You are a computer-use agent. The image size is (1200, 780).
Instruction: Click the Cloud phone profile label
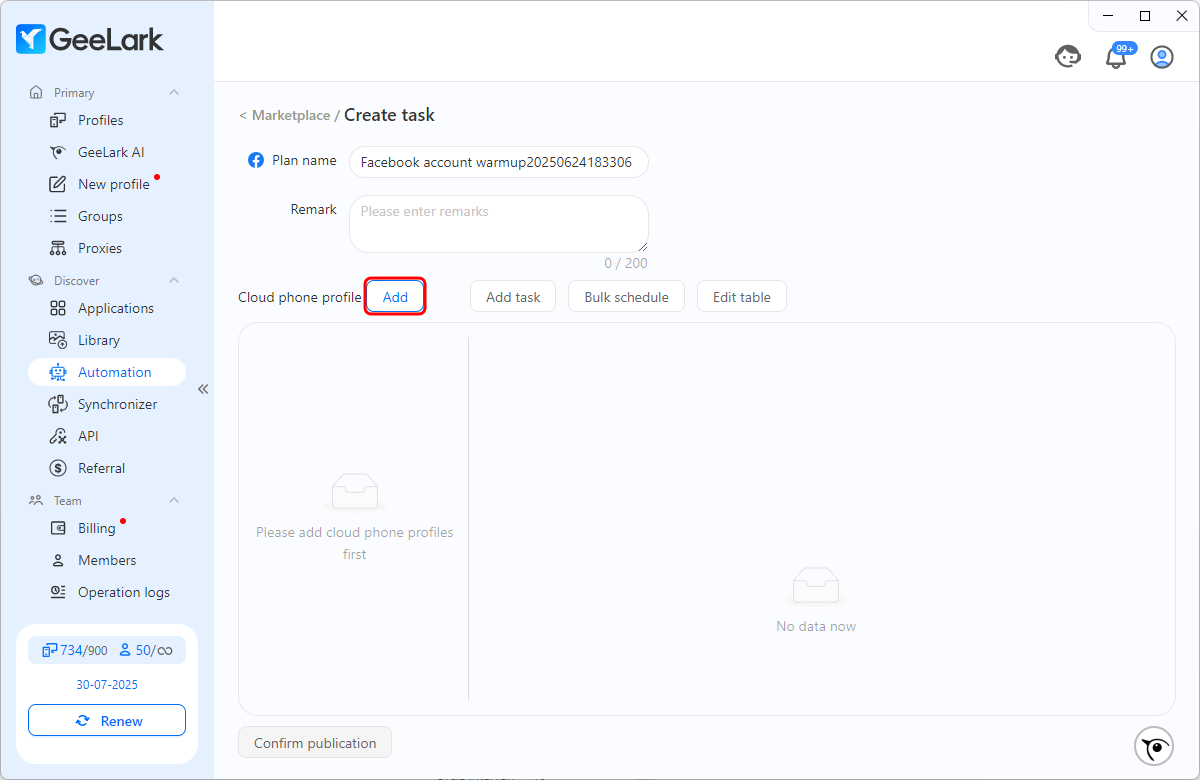(299, 297)
